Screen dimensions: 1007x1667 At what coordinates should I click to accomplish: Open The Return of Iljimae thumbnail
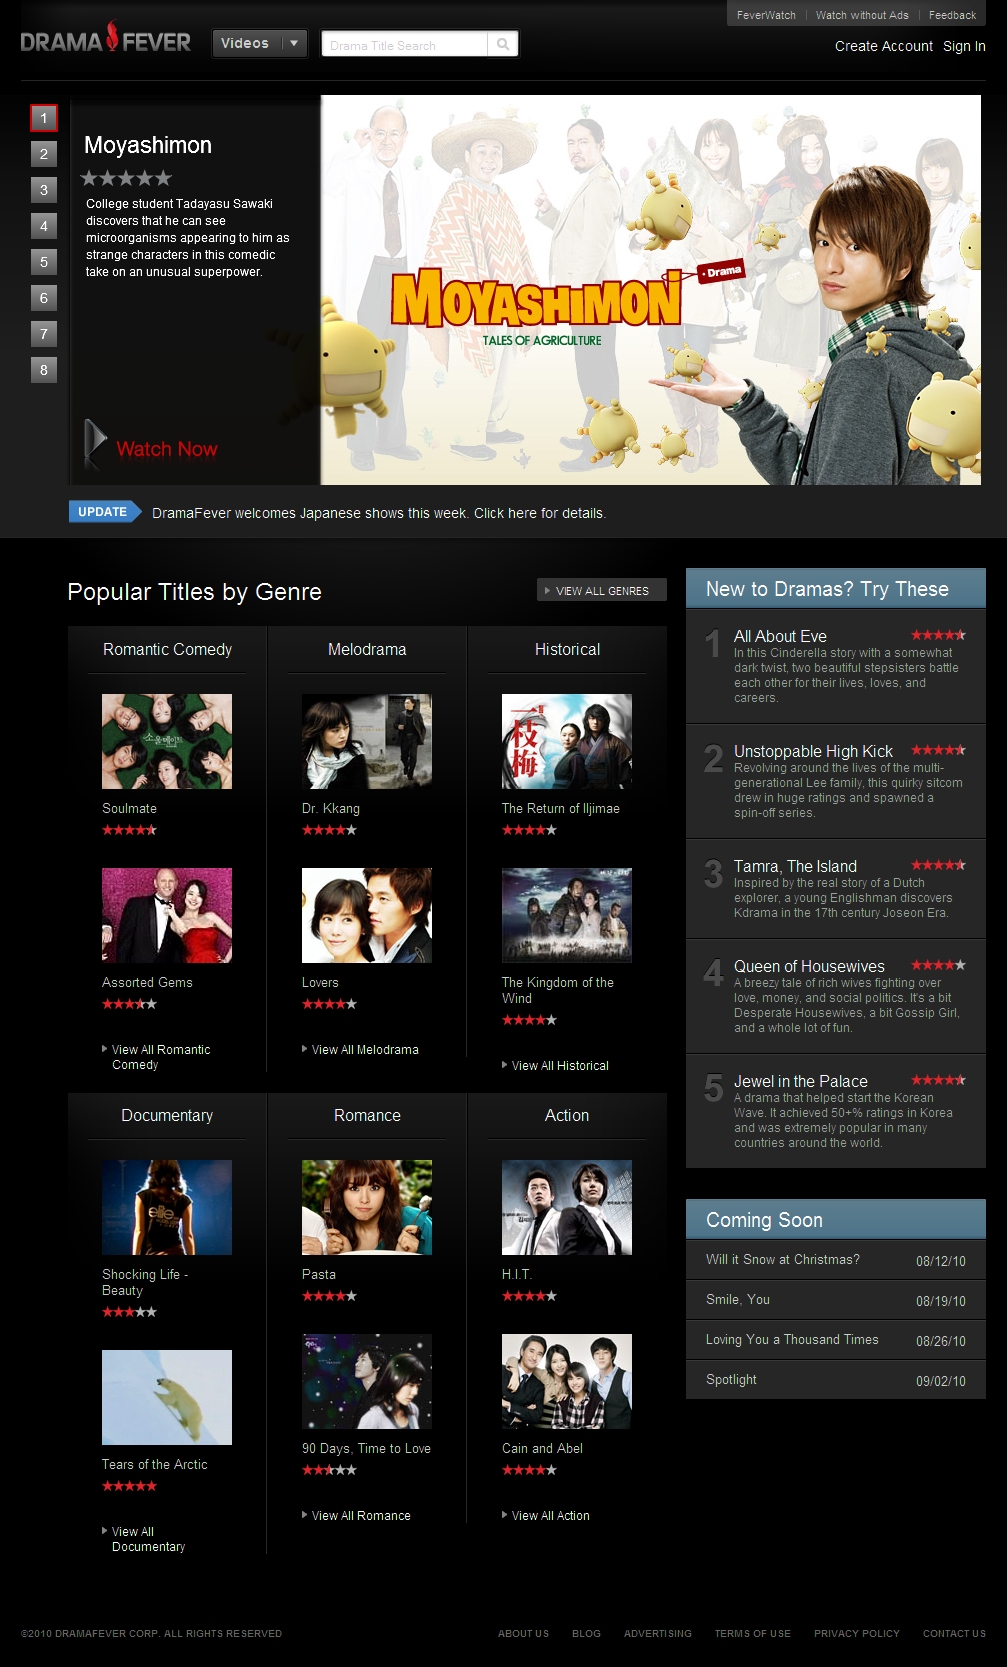tap(567, 742)
